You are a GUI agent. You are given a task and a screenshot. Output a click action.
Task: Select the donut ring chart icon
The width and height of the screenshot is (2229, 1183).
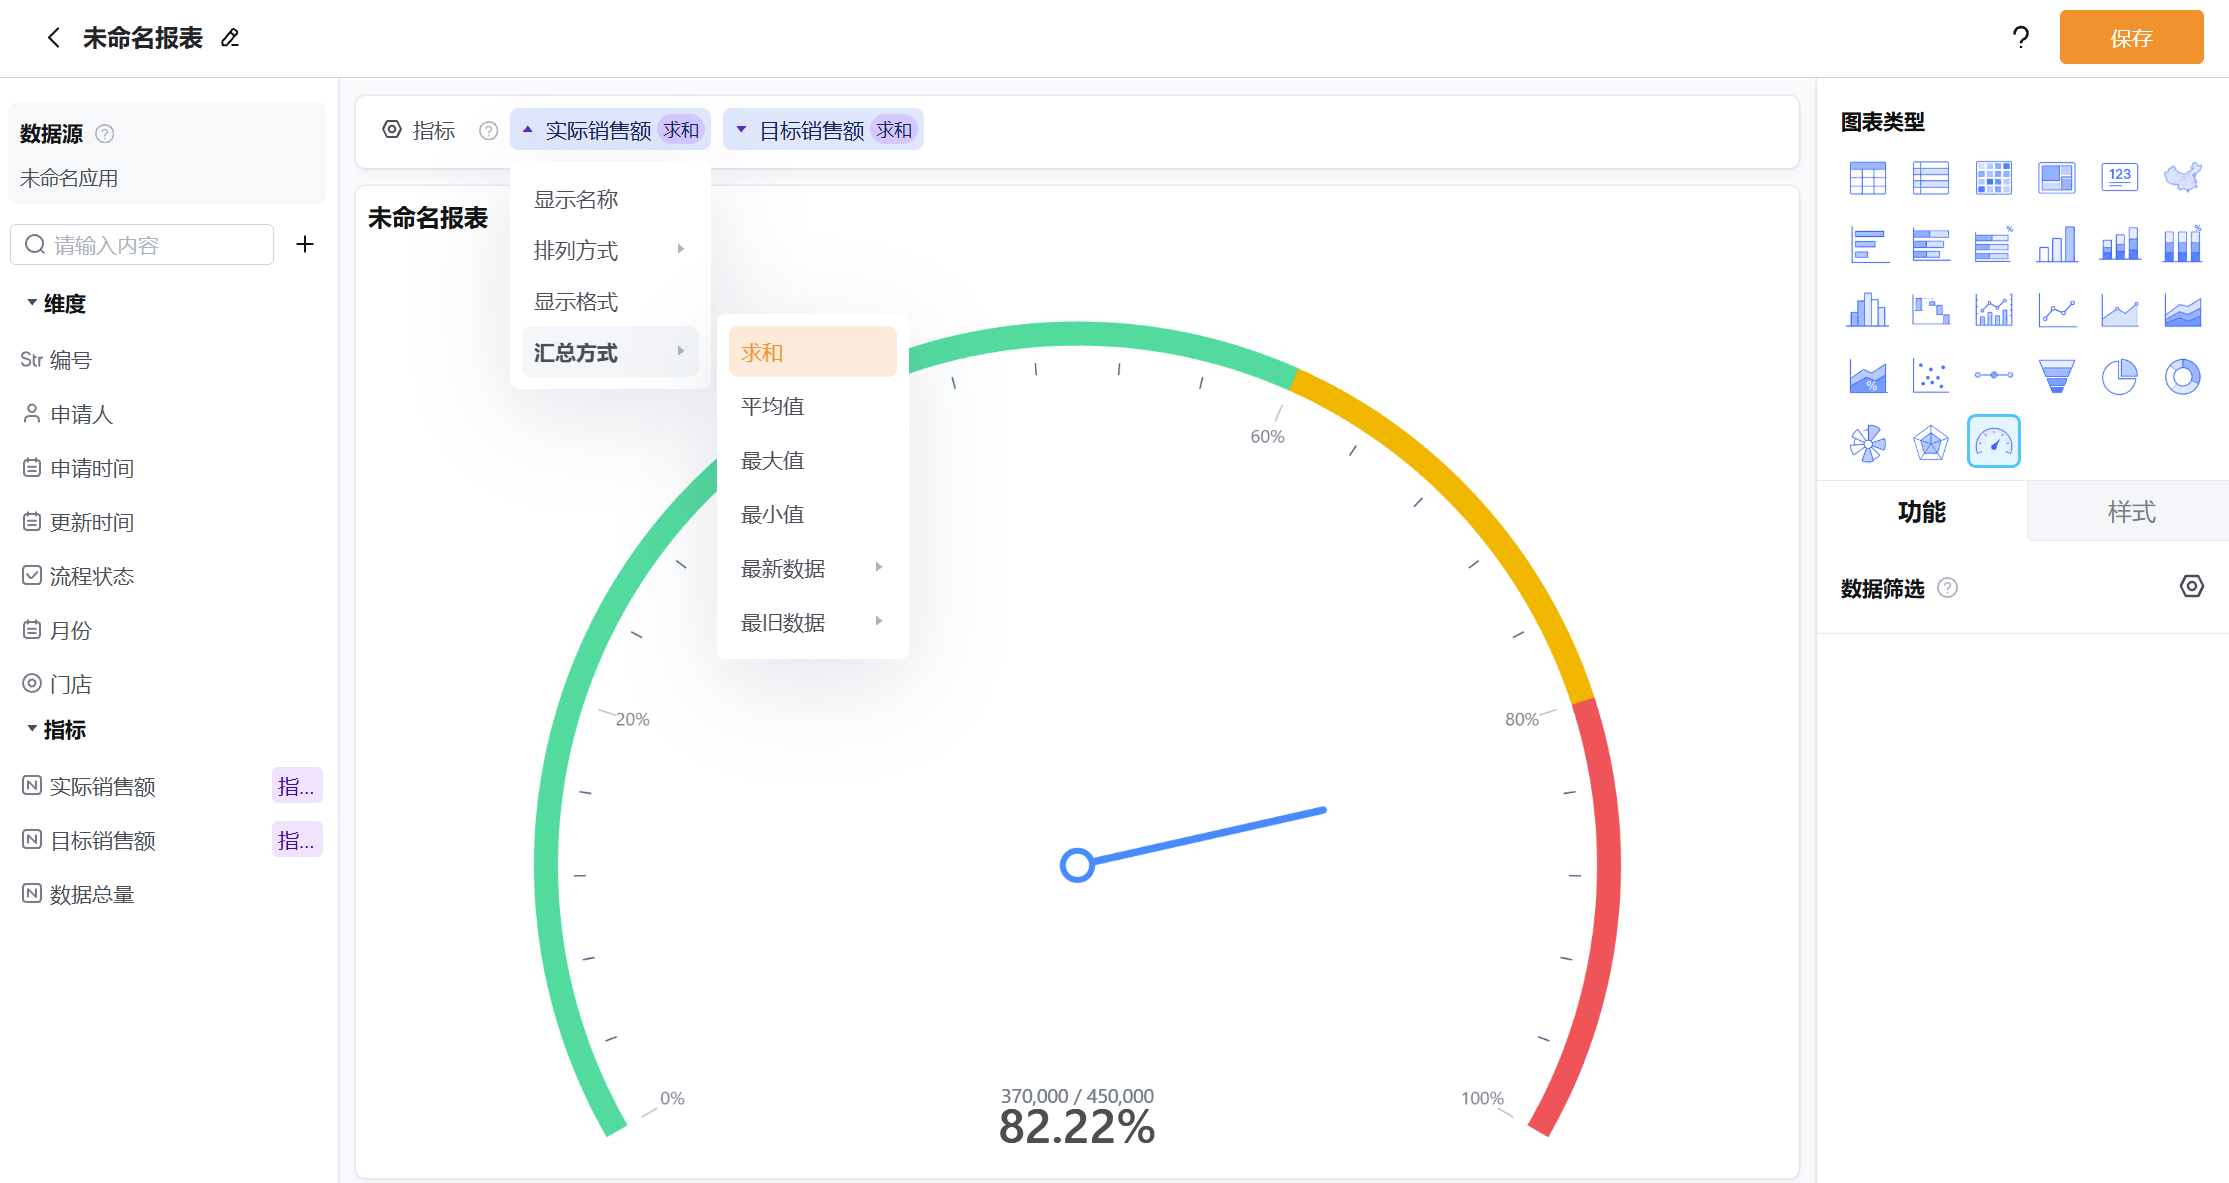tap(2182, 376)
